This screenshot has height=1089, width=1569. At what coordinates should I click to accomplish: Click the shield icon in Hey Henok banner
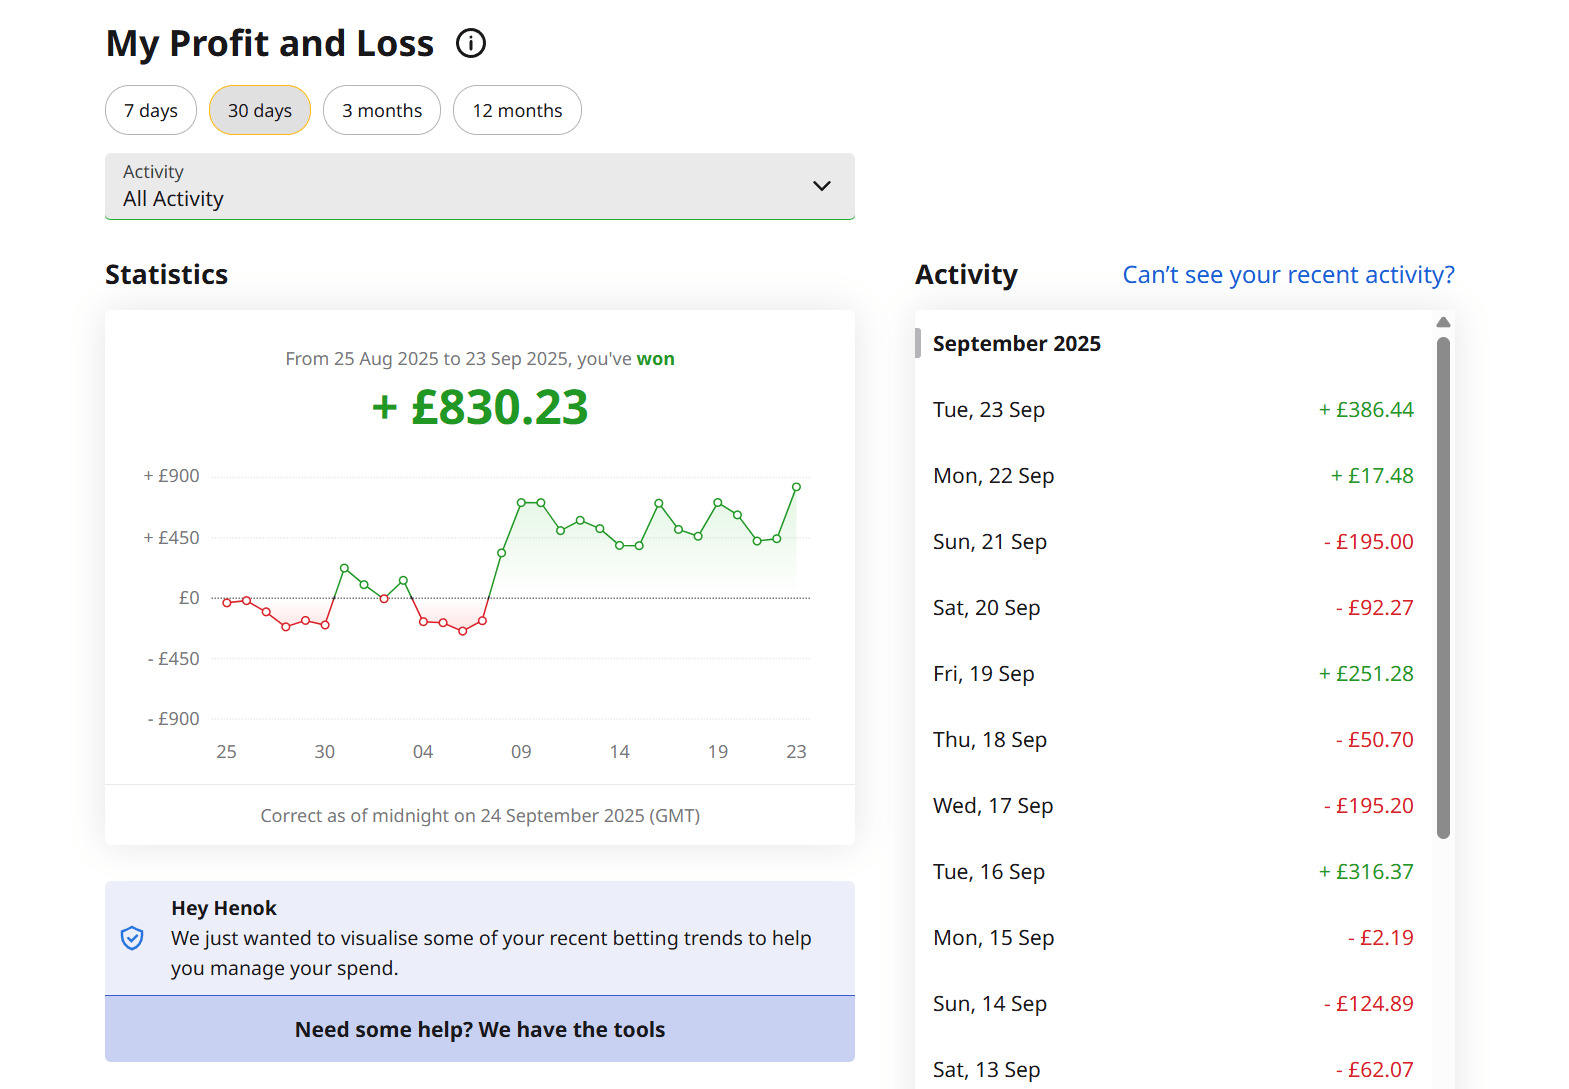[132, 938]
